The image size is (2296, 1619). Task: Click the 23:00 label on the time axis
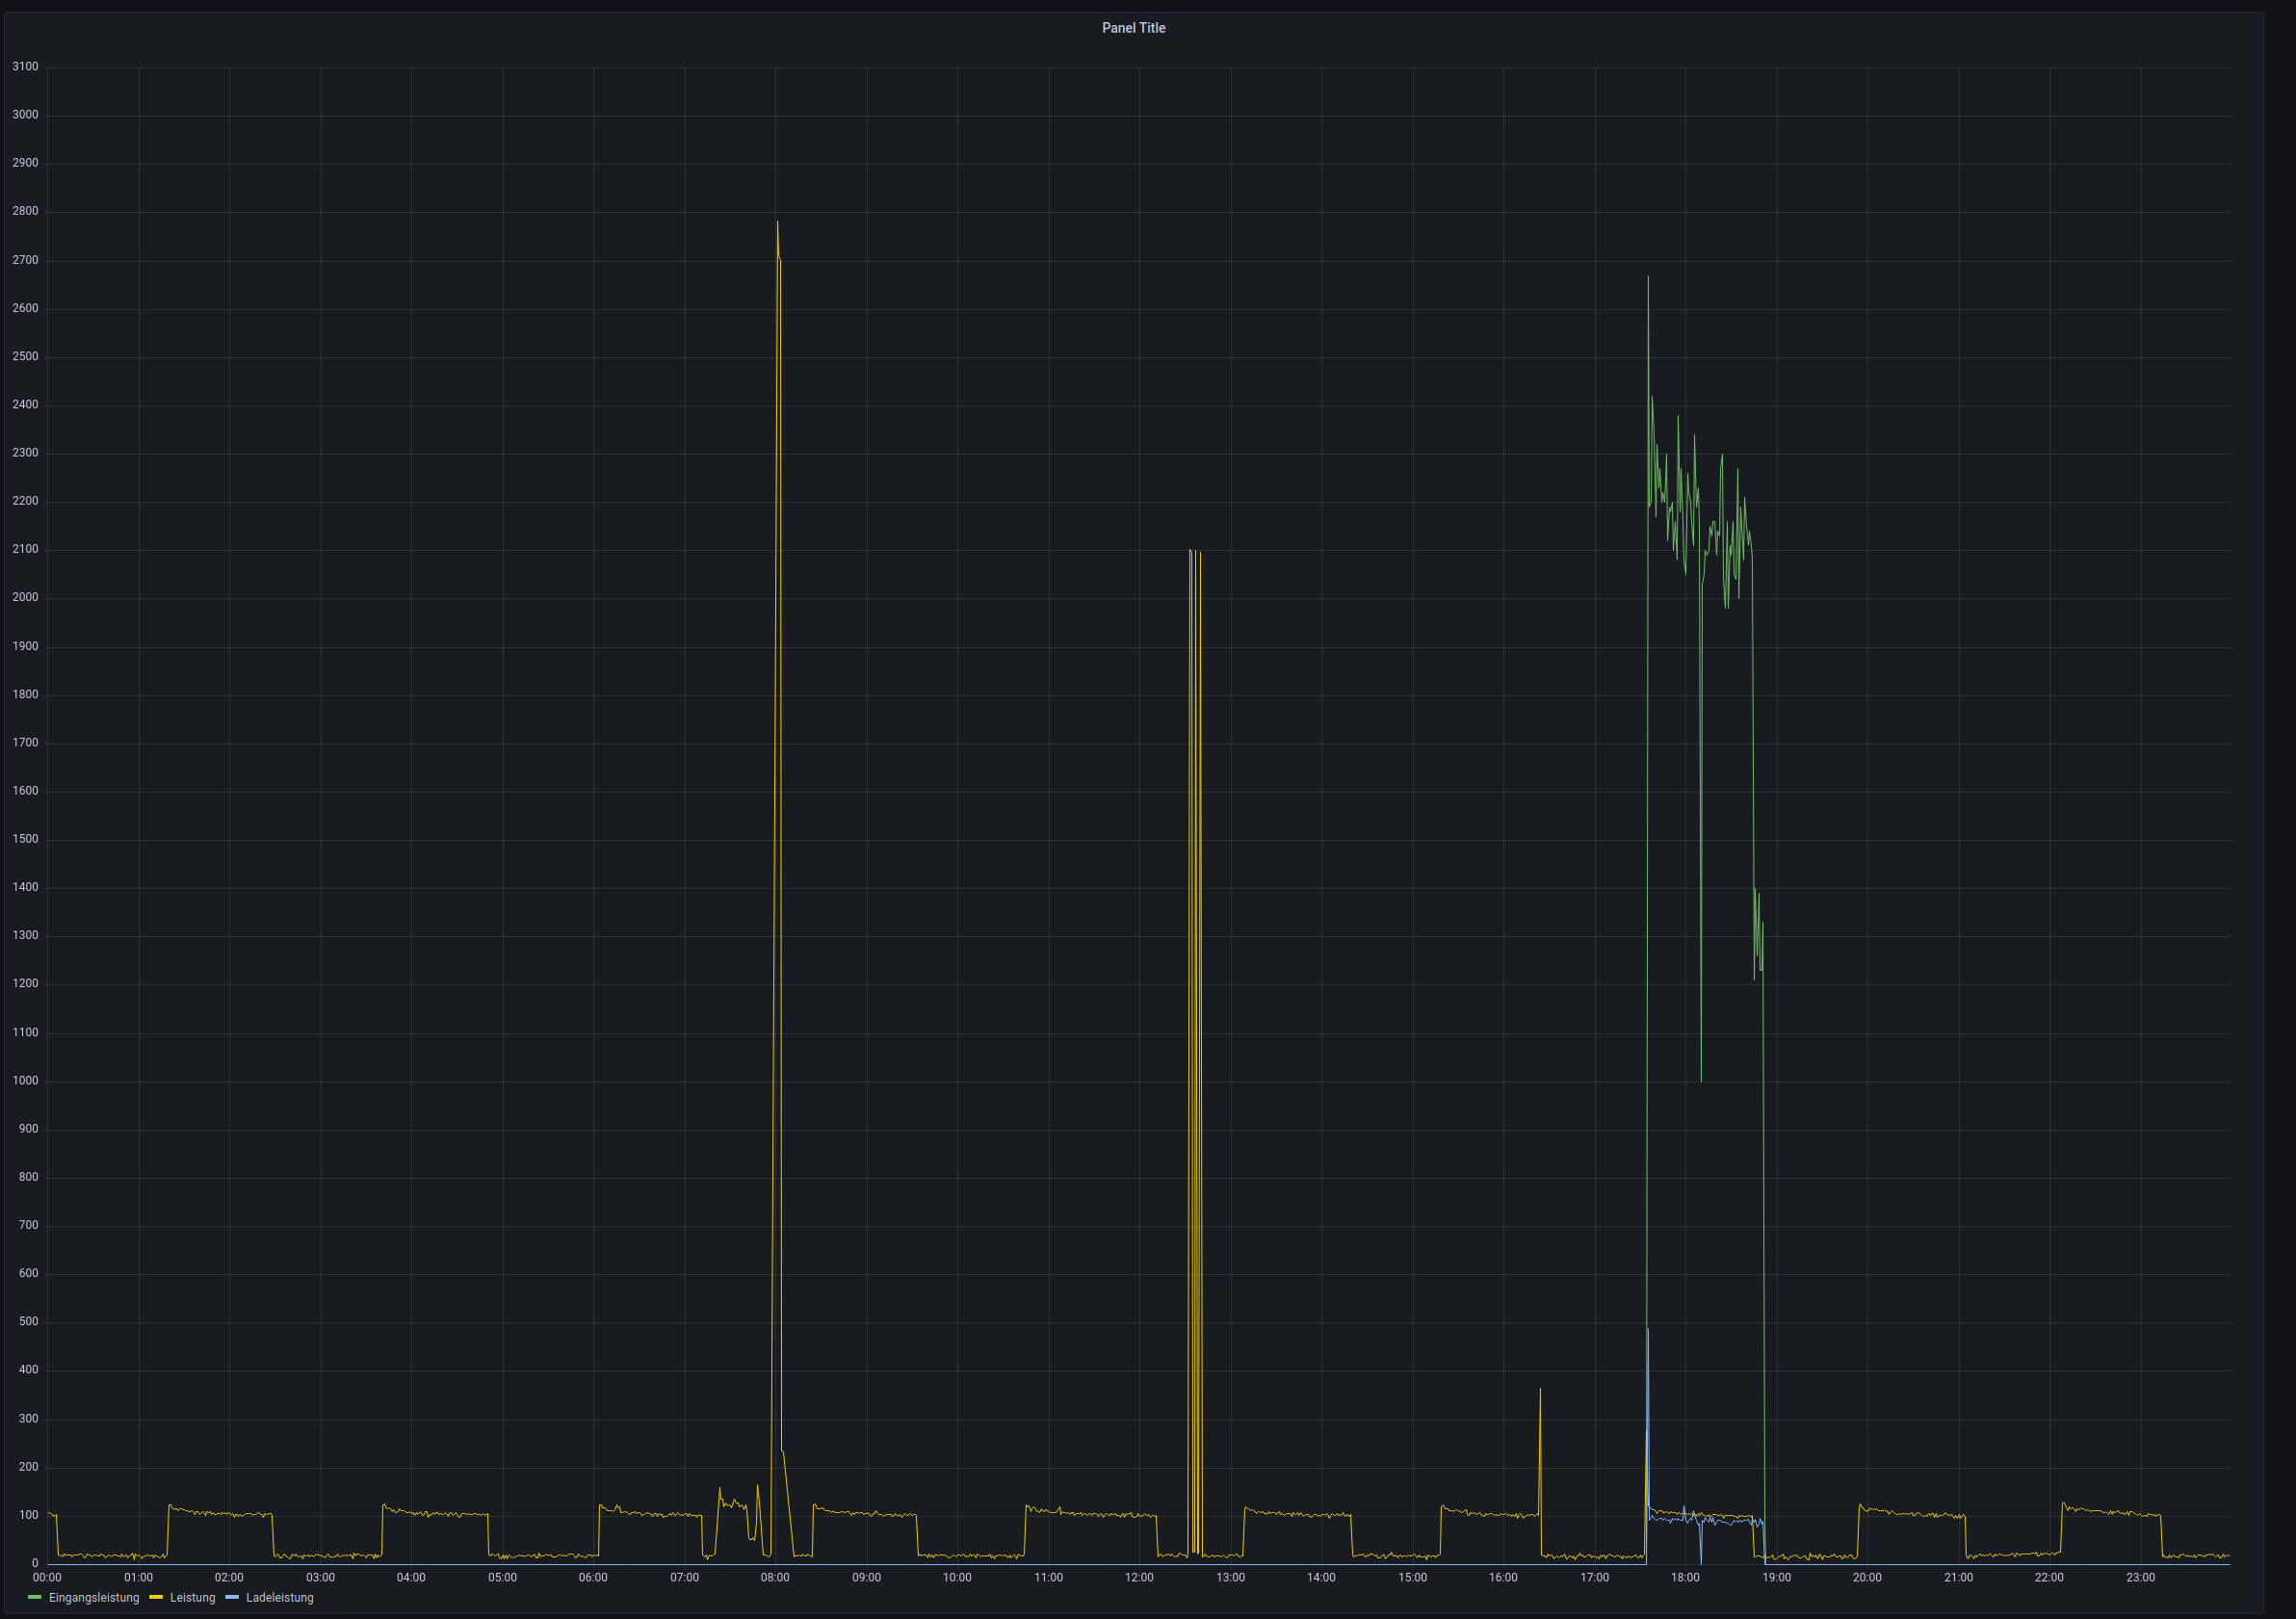pyautogui.click(x=2140, y=1577)
